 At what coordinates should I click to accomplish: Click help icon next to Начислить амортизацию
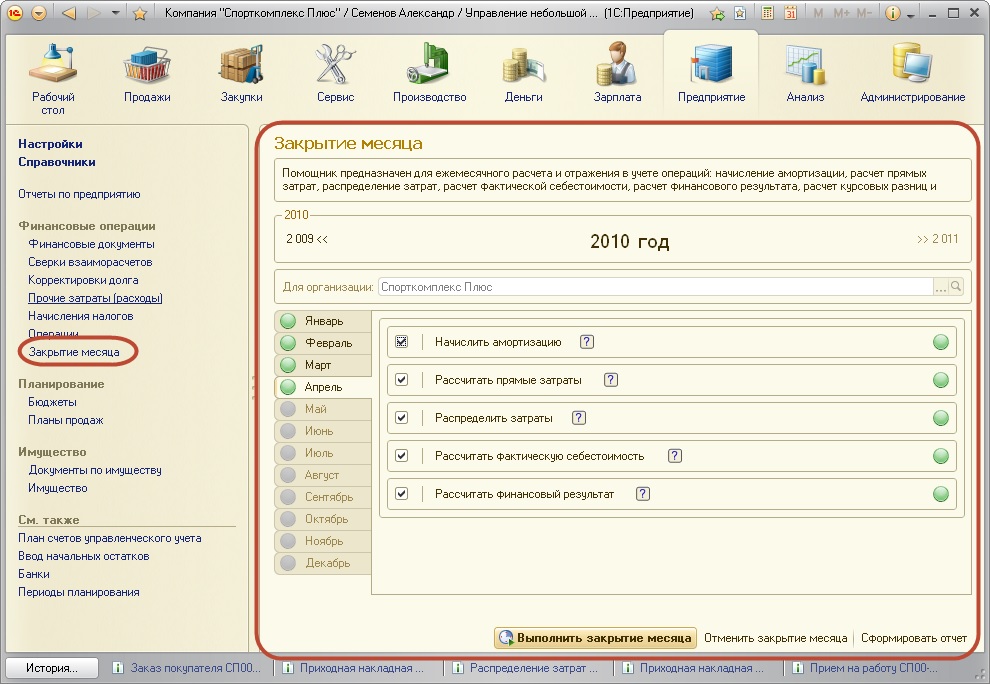pyautogui.click(x=587, y=342)
